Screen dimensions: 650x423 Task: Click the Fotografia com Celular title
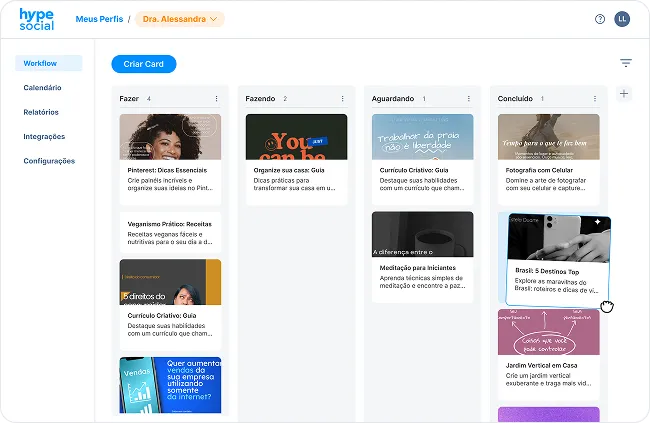539,170
